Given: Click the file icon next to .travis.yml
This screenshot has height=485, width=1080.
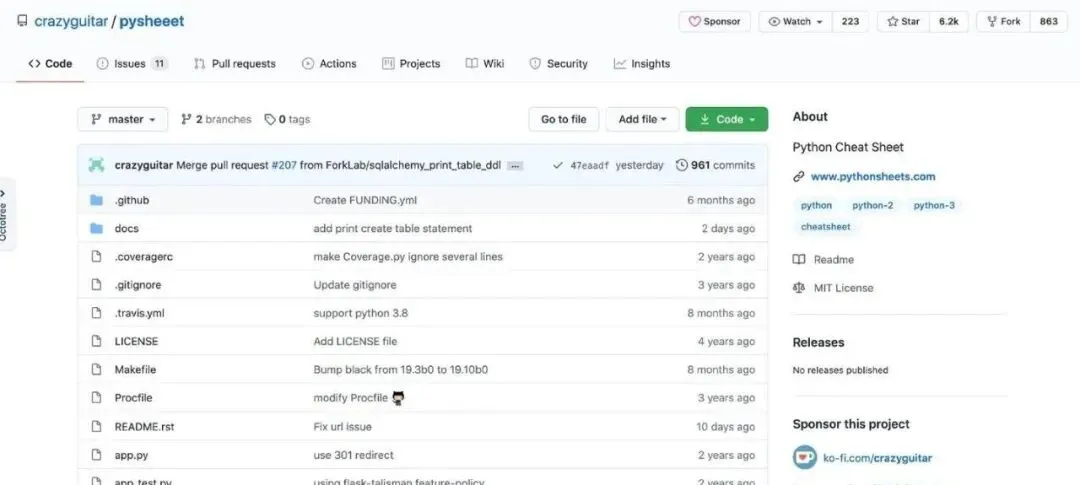Looking at the screenshot, I should (x=96, y=313).
